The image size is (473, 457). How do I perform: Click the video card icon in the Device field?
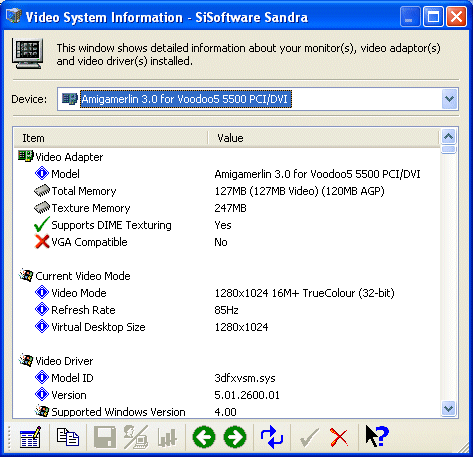[x=69, y=99]
